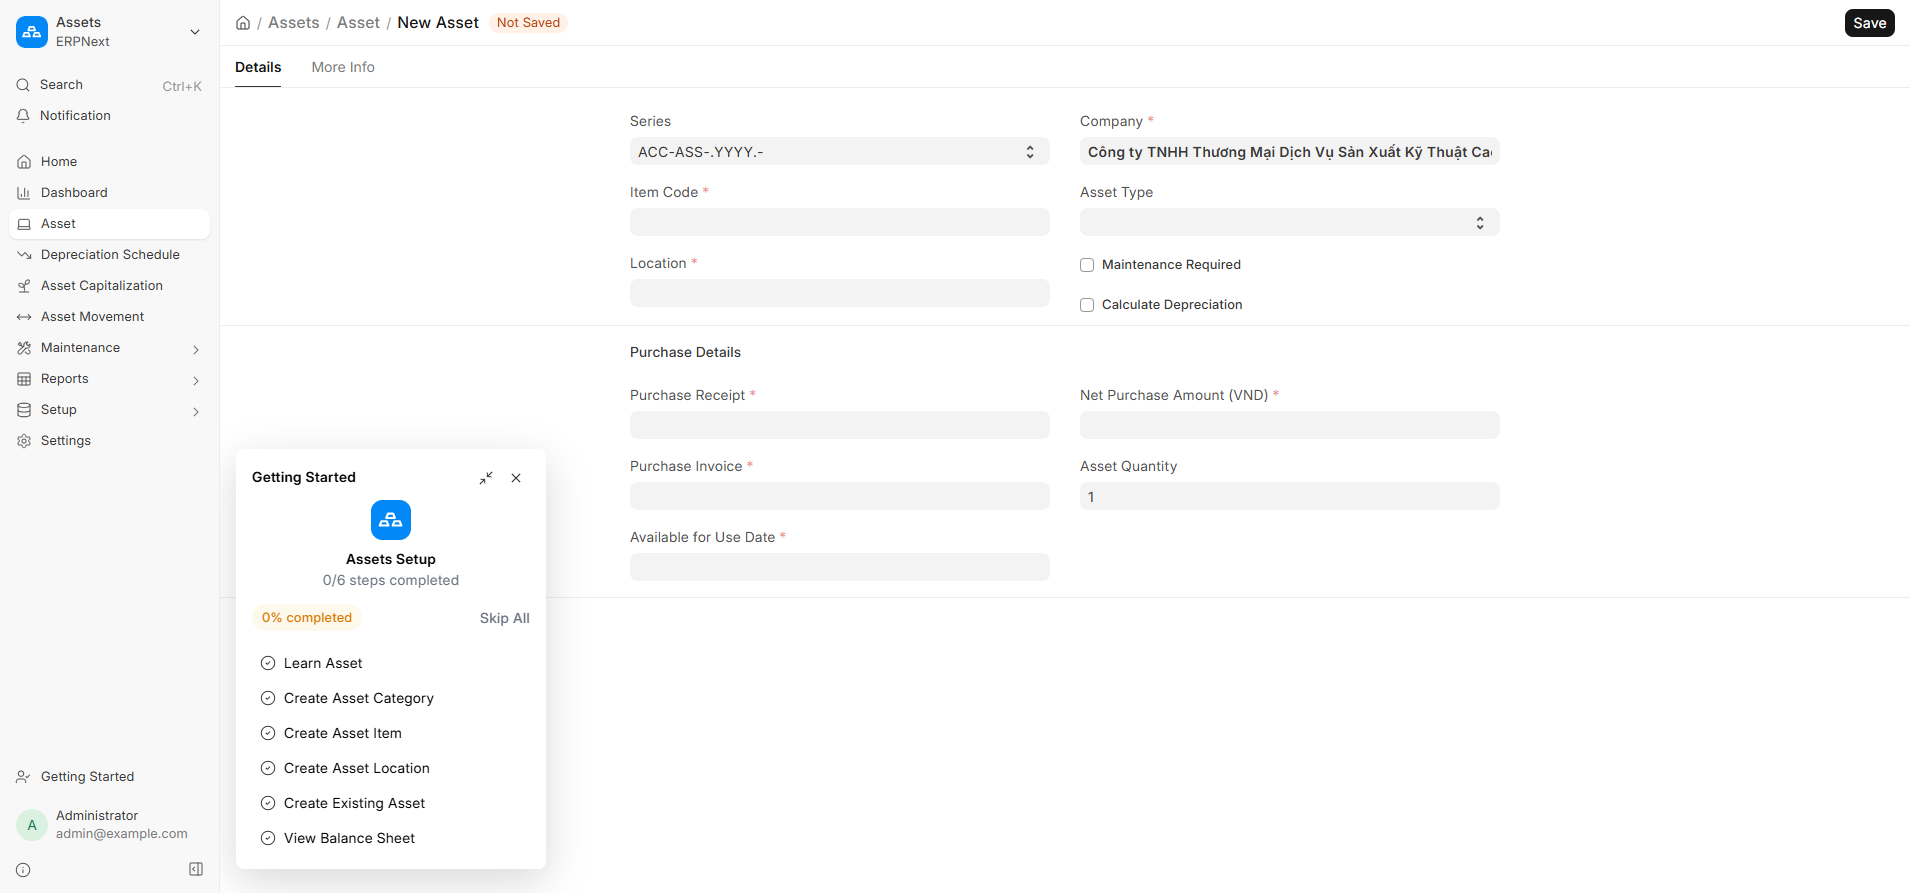Go to the Asset breadcrumb
1920x893 pixels.
[x=358, y=23]
